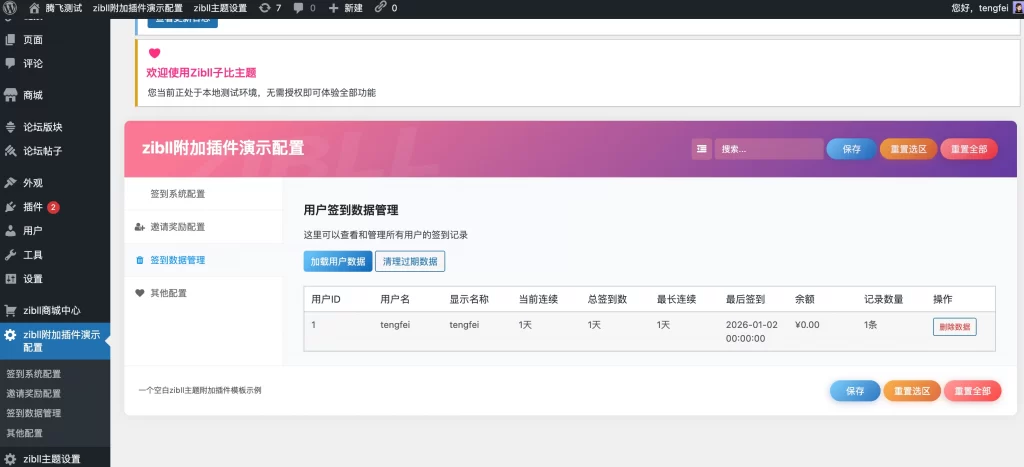Click the 最后签到 column header
Viewport: 1024px width, 467px height.
[745, 299]
